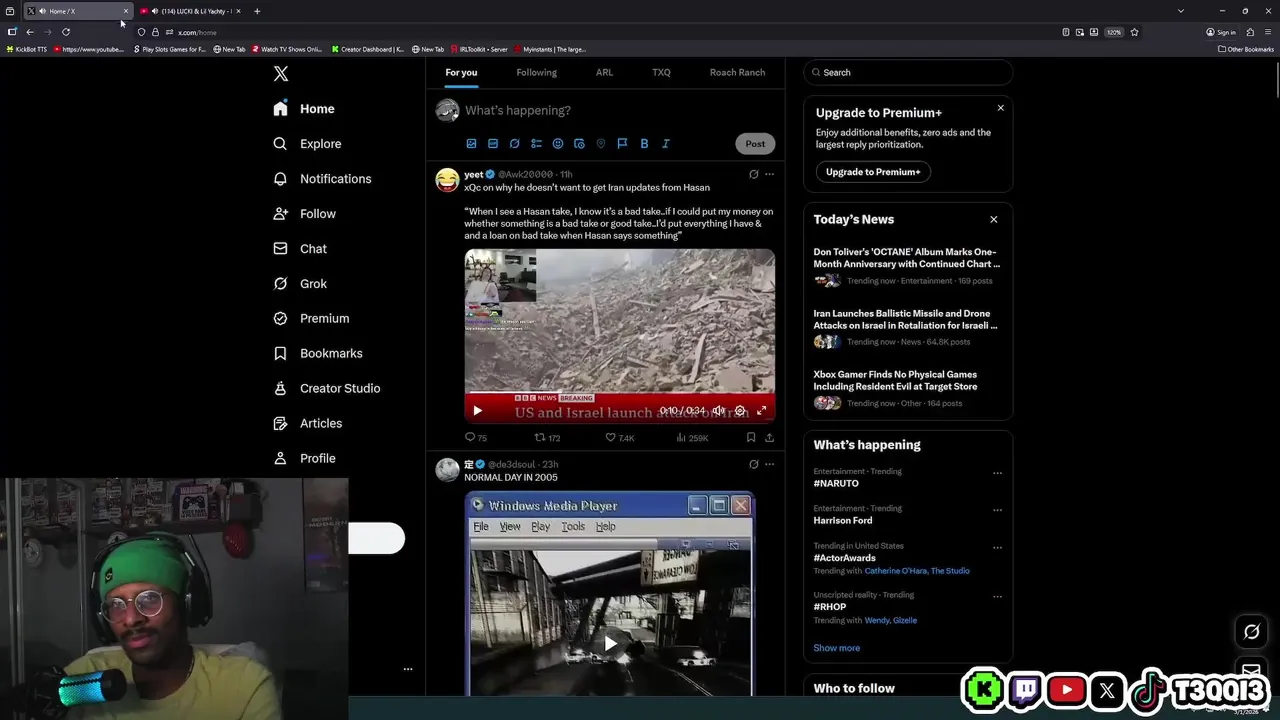1280x720 pixels.
Task: Like yeet's post with 7.4K likes
Action: [x=620, y=438]
